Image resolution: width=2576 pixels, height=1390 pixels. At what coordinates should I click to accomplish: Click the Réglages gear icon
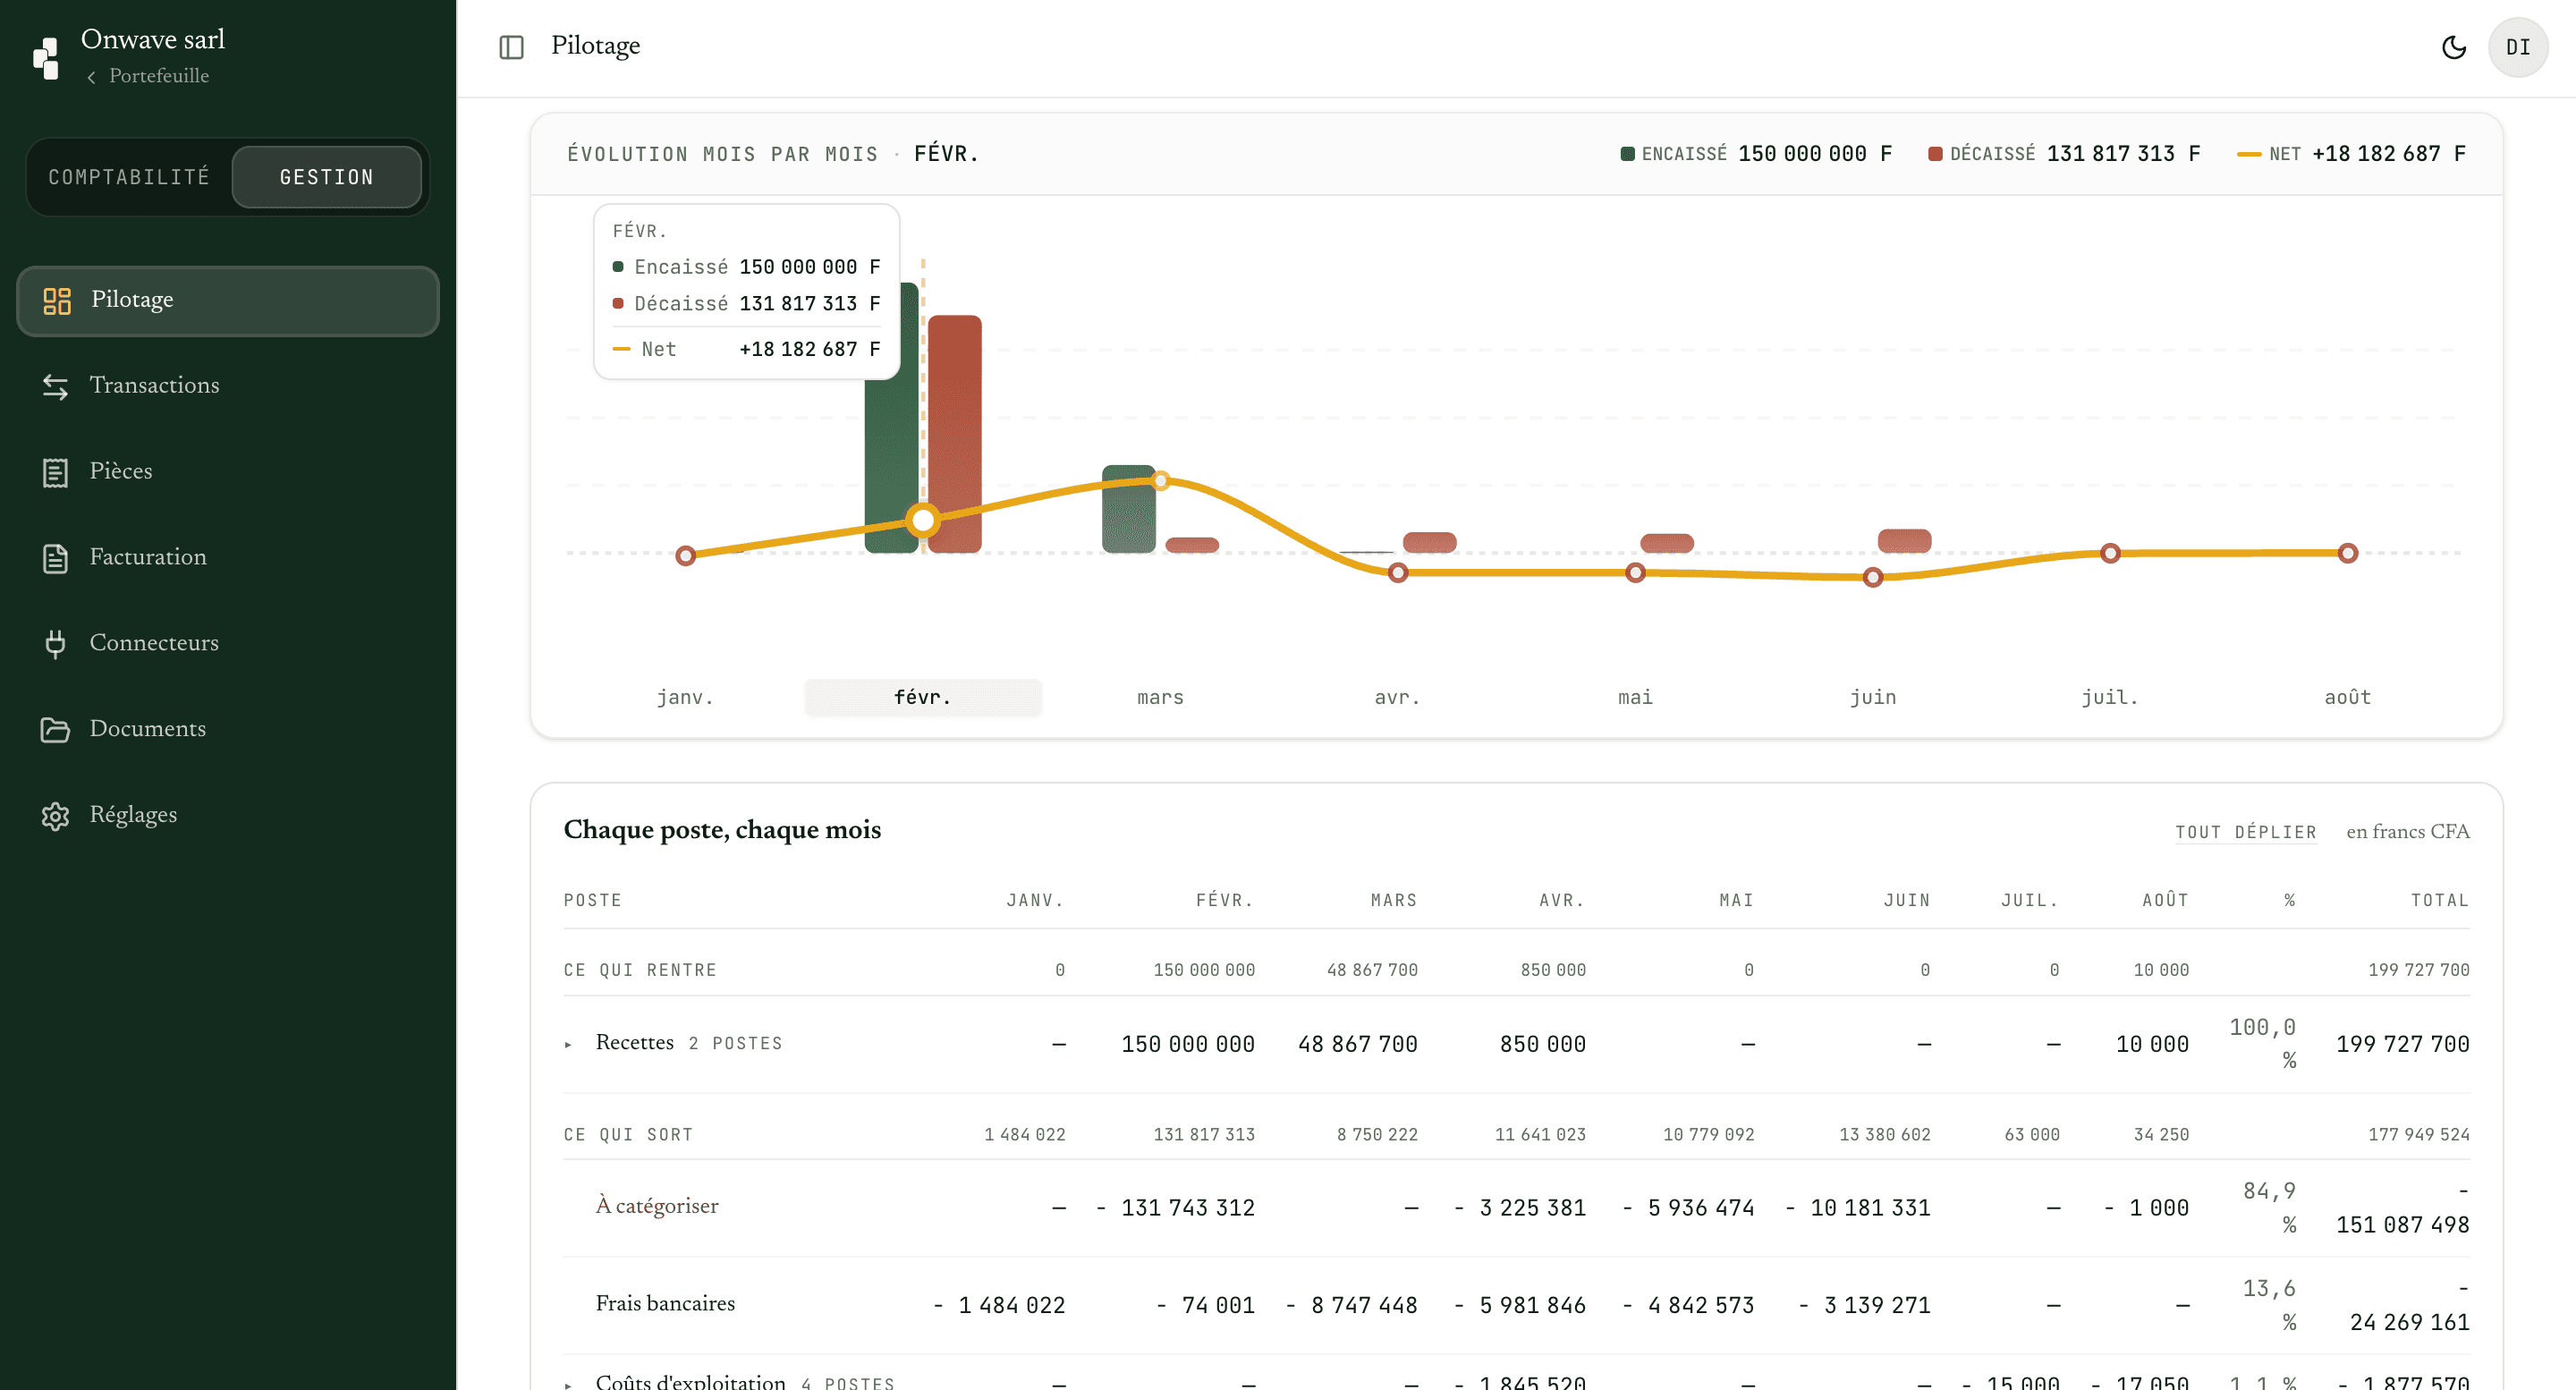56,816
